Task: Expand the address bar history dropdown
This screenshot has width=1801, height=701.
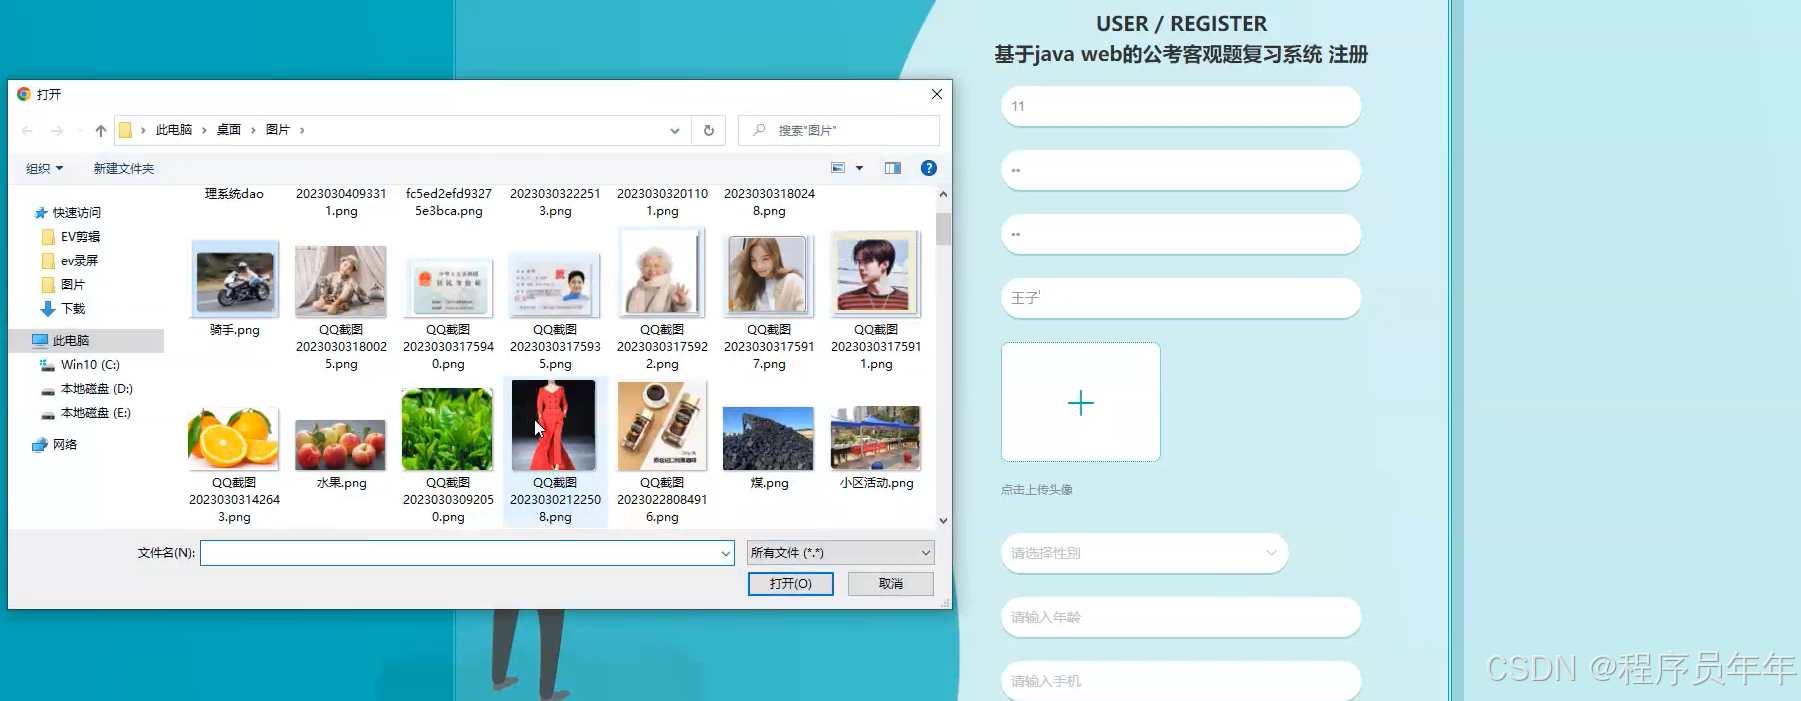Action: [675, 130]
